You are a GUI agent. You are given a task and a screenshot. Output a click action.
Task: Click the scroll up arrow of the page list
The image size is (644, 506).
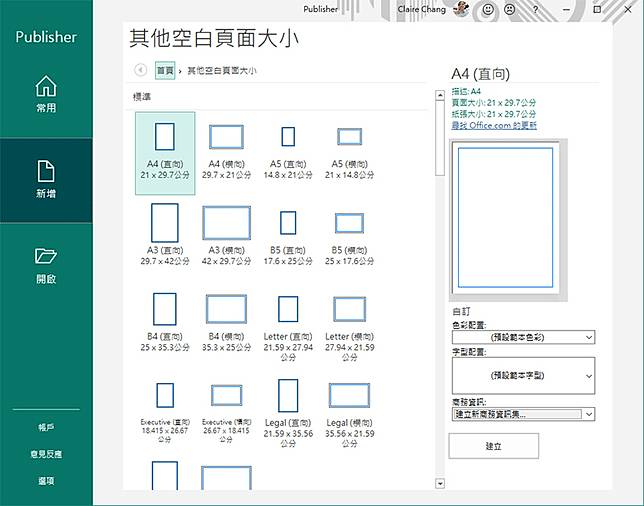440,95
